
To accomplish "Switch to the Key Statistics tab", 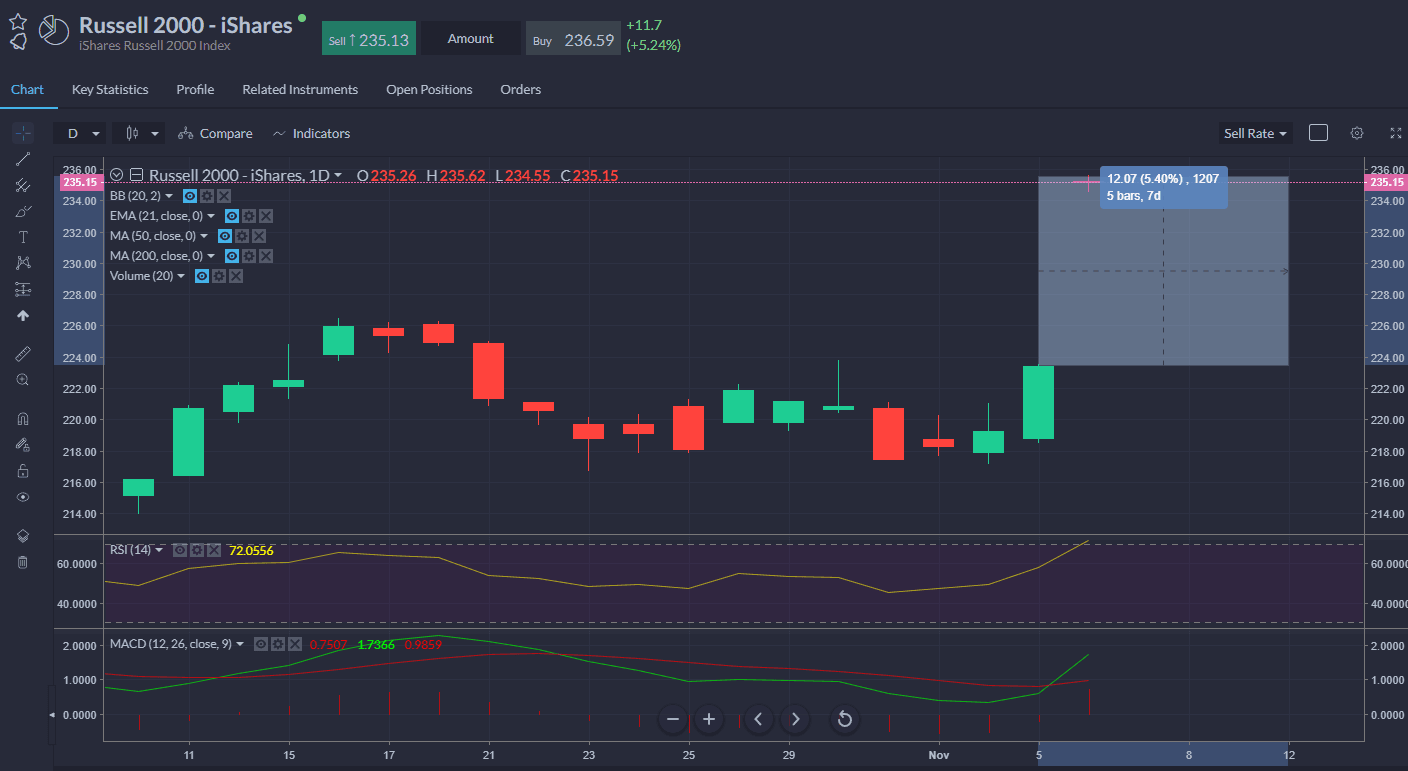I will 110,89.
